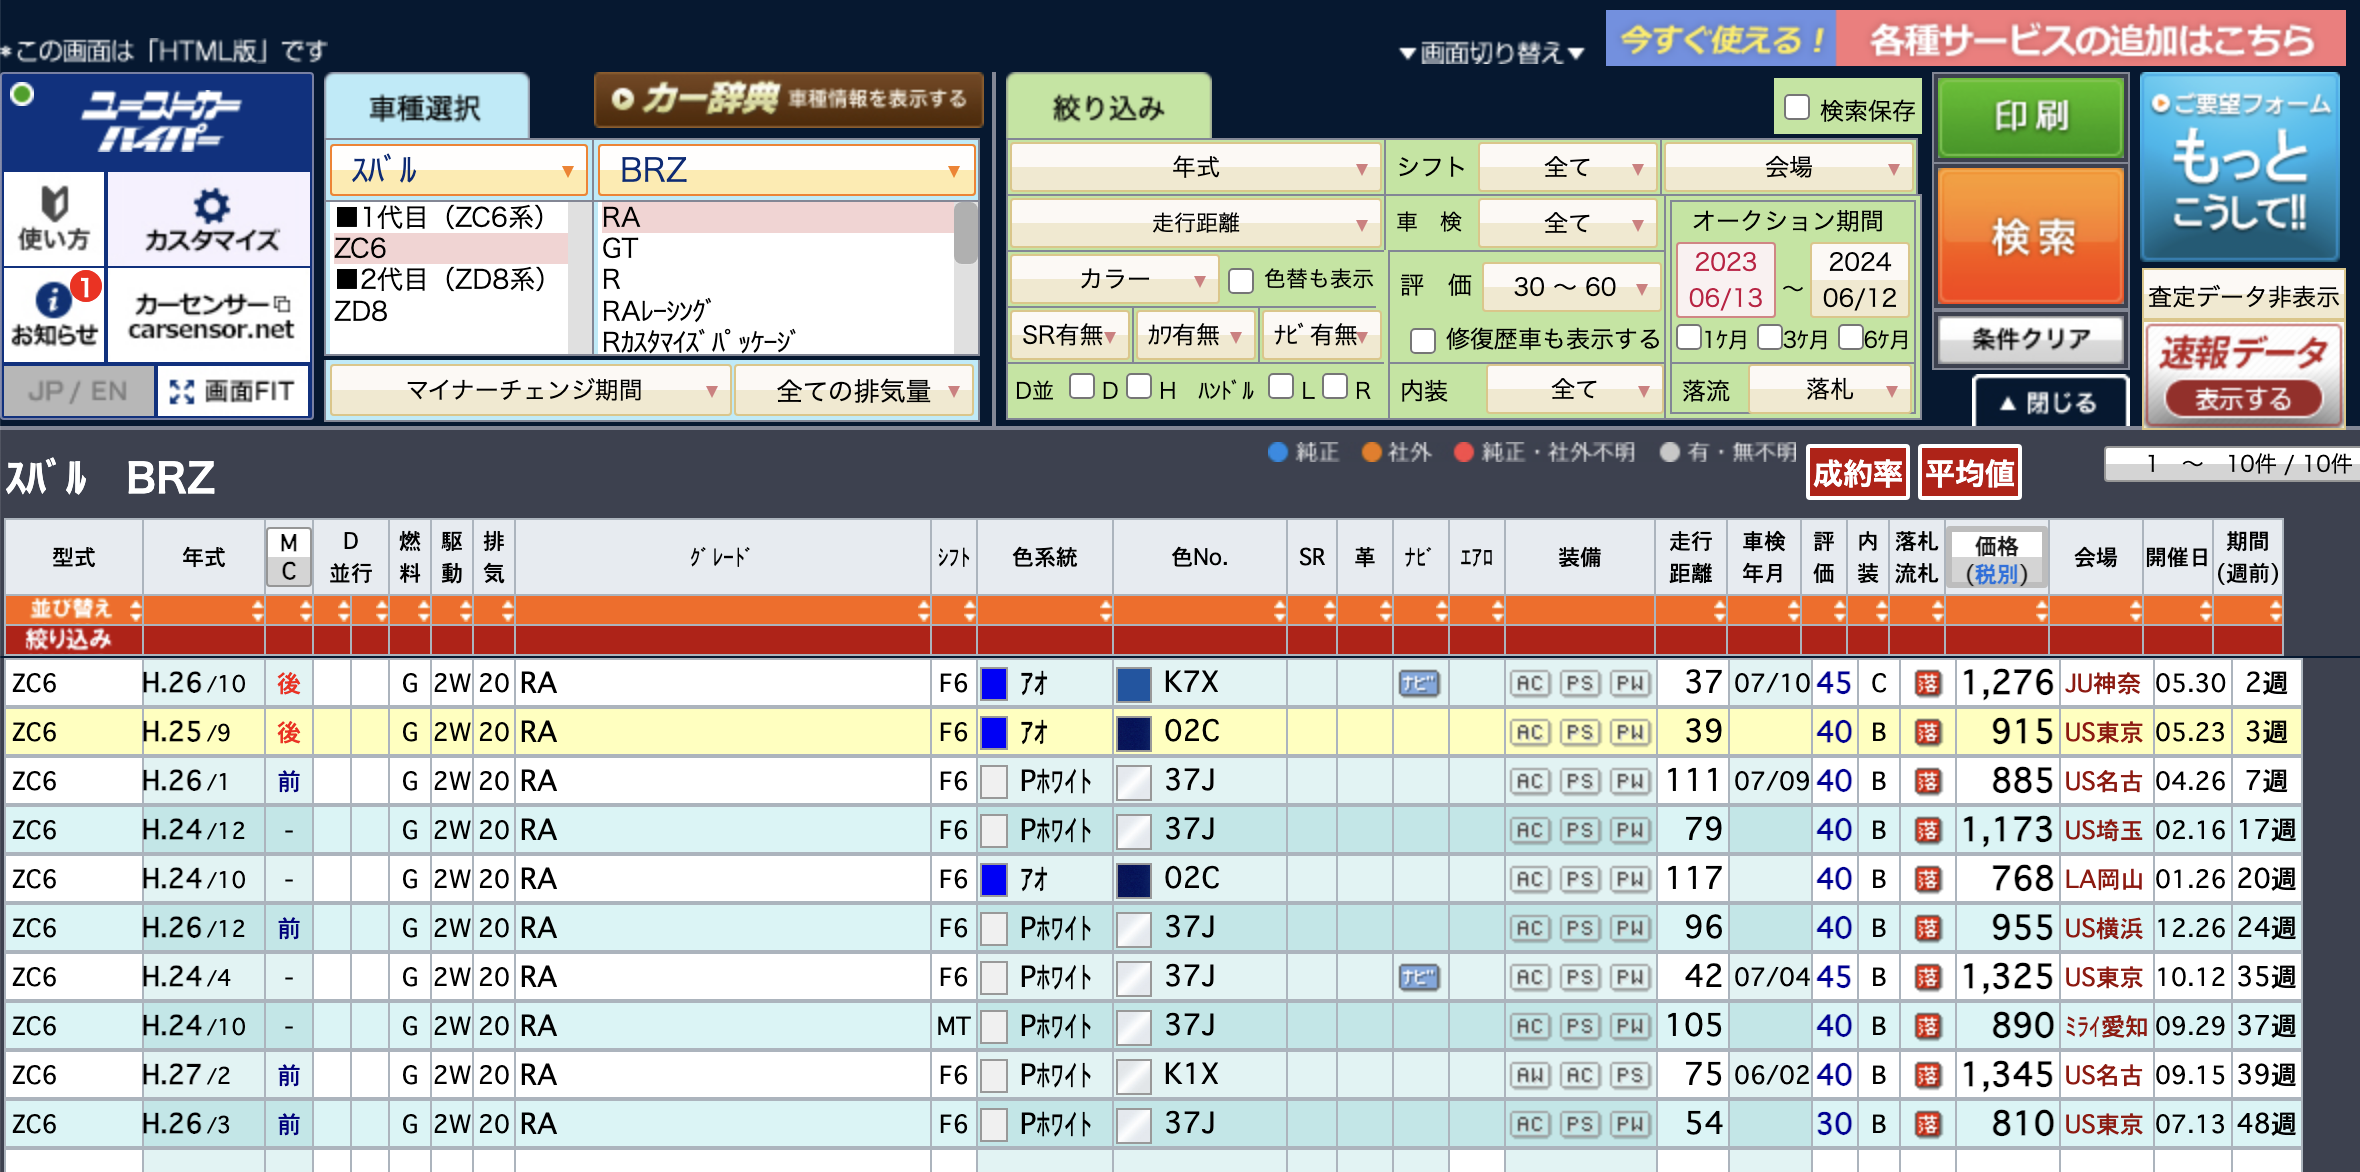Screen dimensions: 2360x1172
Task: Click the 走行距離 column sort arrows
Action: (x=1719, y=610)
